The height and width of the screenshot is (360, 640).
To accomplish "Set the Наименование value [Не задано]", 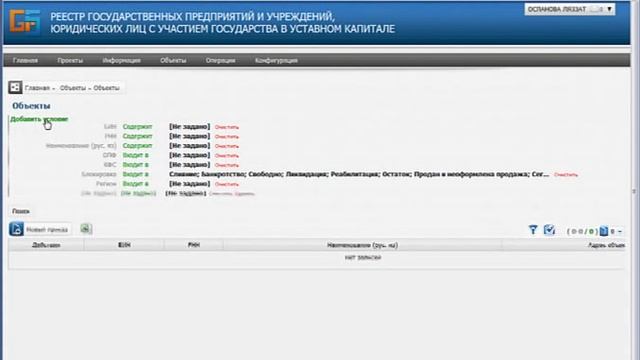I will click(189, 146).
